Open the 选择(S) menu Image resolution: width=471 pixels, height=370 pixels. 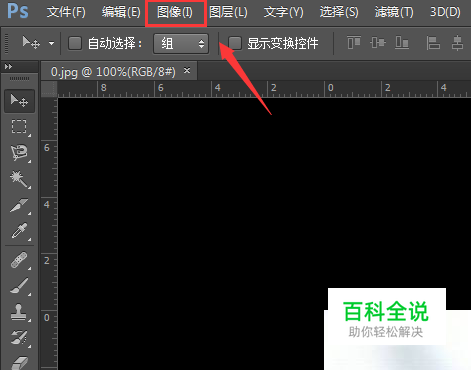(x=339, y=12)
